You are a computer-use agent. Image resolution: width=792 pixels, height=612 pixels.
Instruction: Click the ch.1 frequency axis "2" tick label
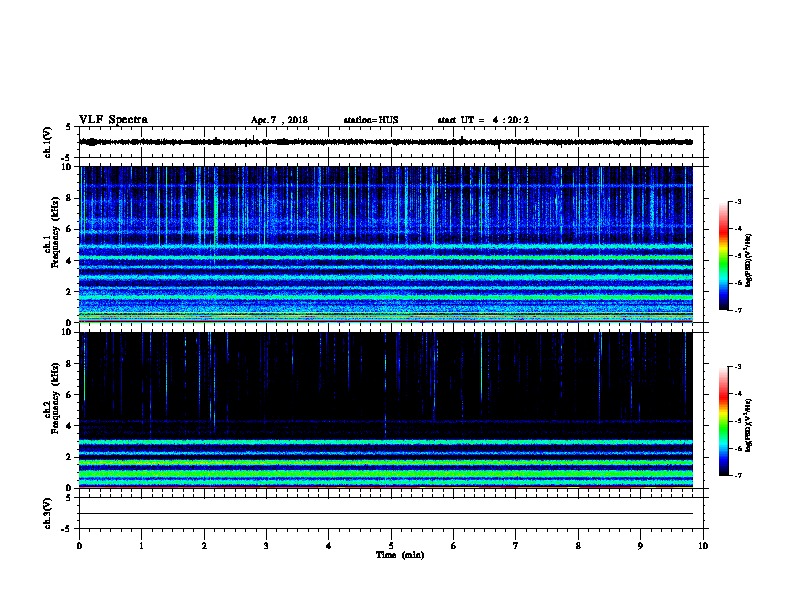coord(70,292)
